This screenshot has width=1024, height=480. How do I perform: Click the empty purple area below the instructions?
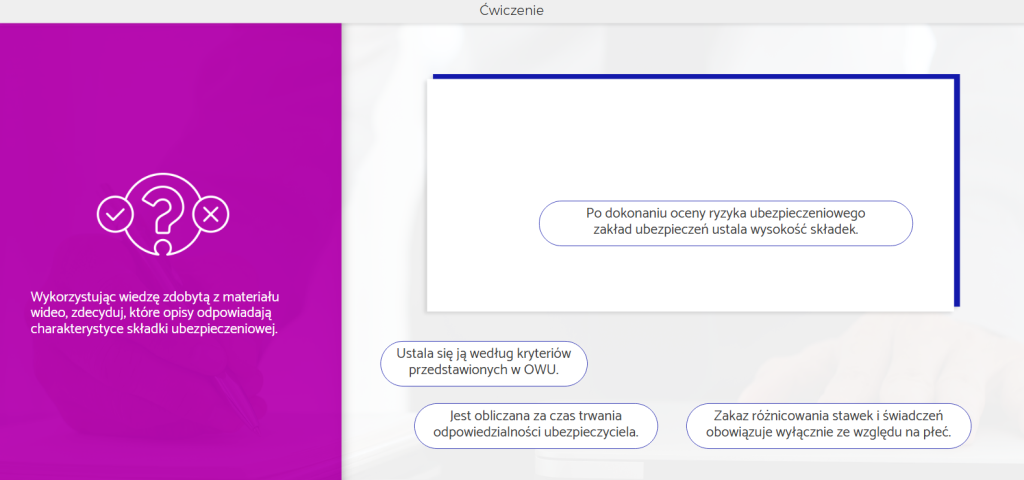(170, 410)
